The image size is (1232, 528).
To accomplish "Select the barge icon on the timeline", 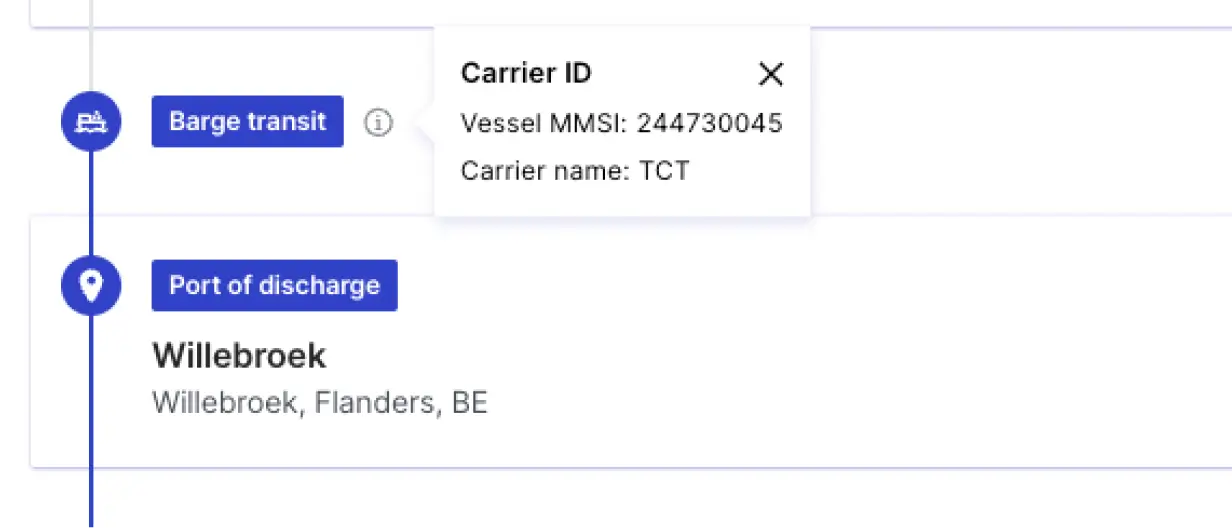I will (91, 122).
